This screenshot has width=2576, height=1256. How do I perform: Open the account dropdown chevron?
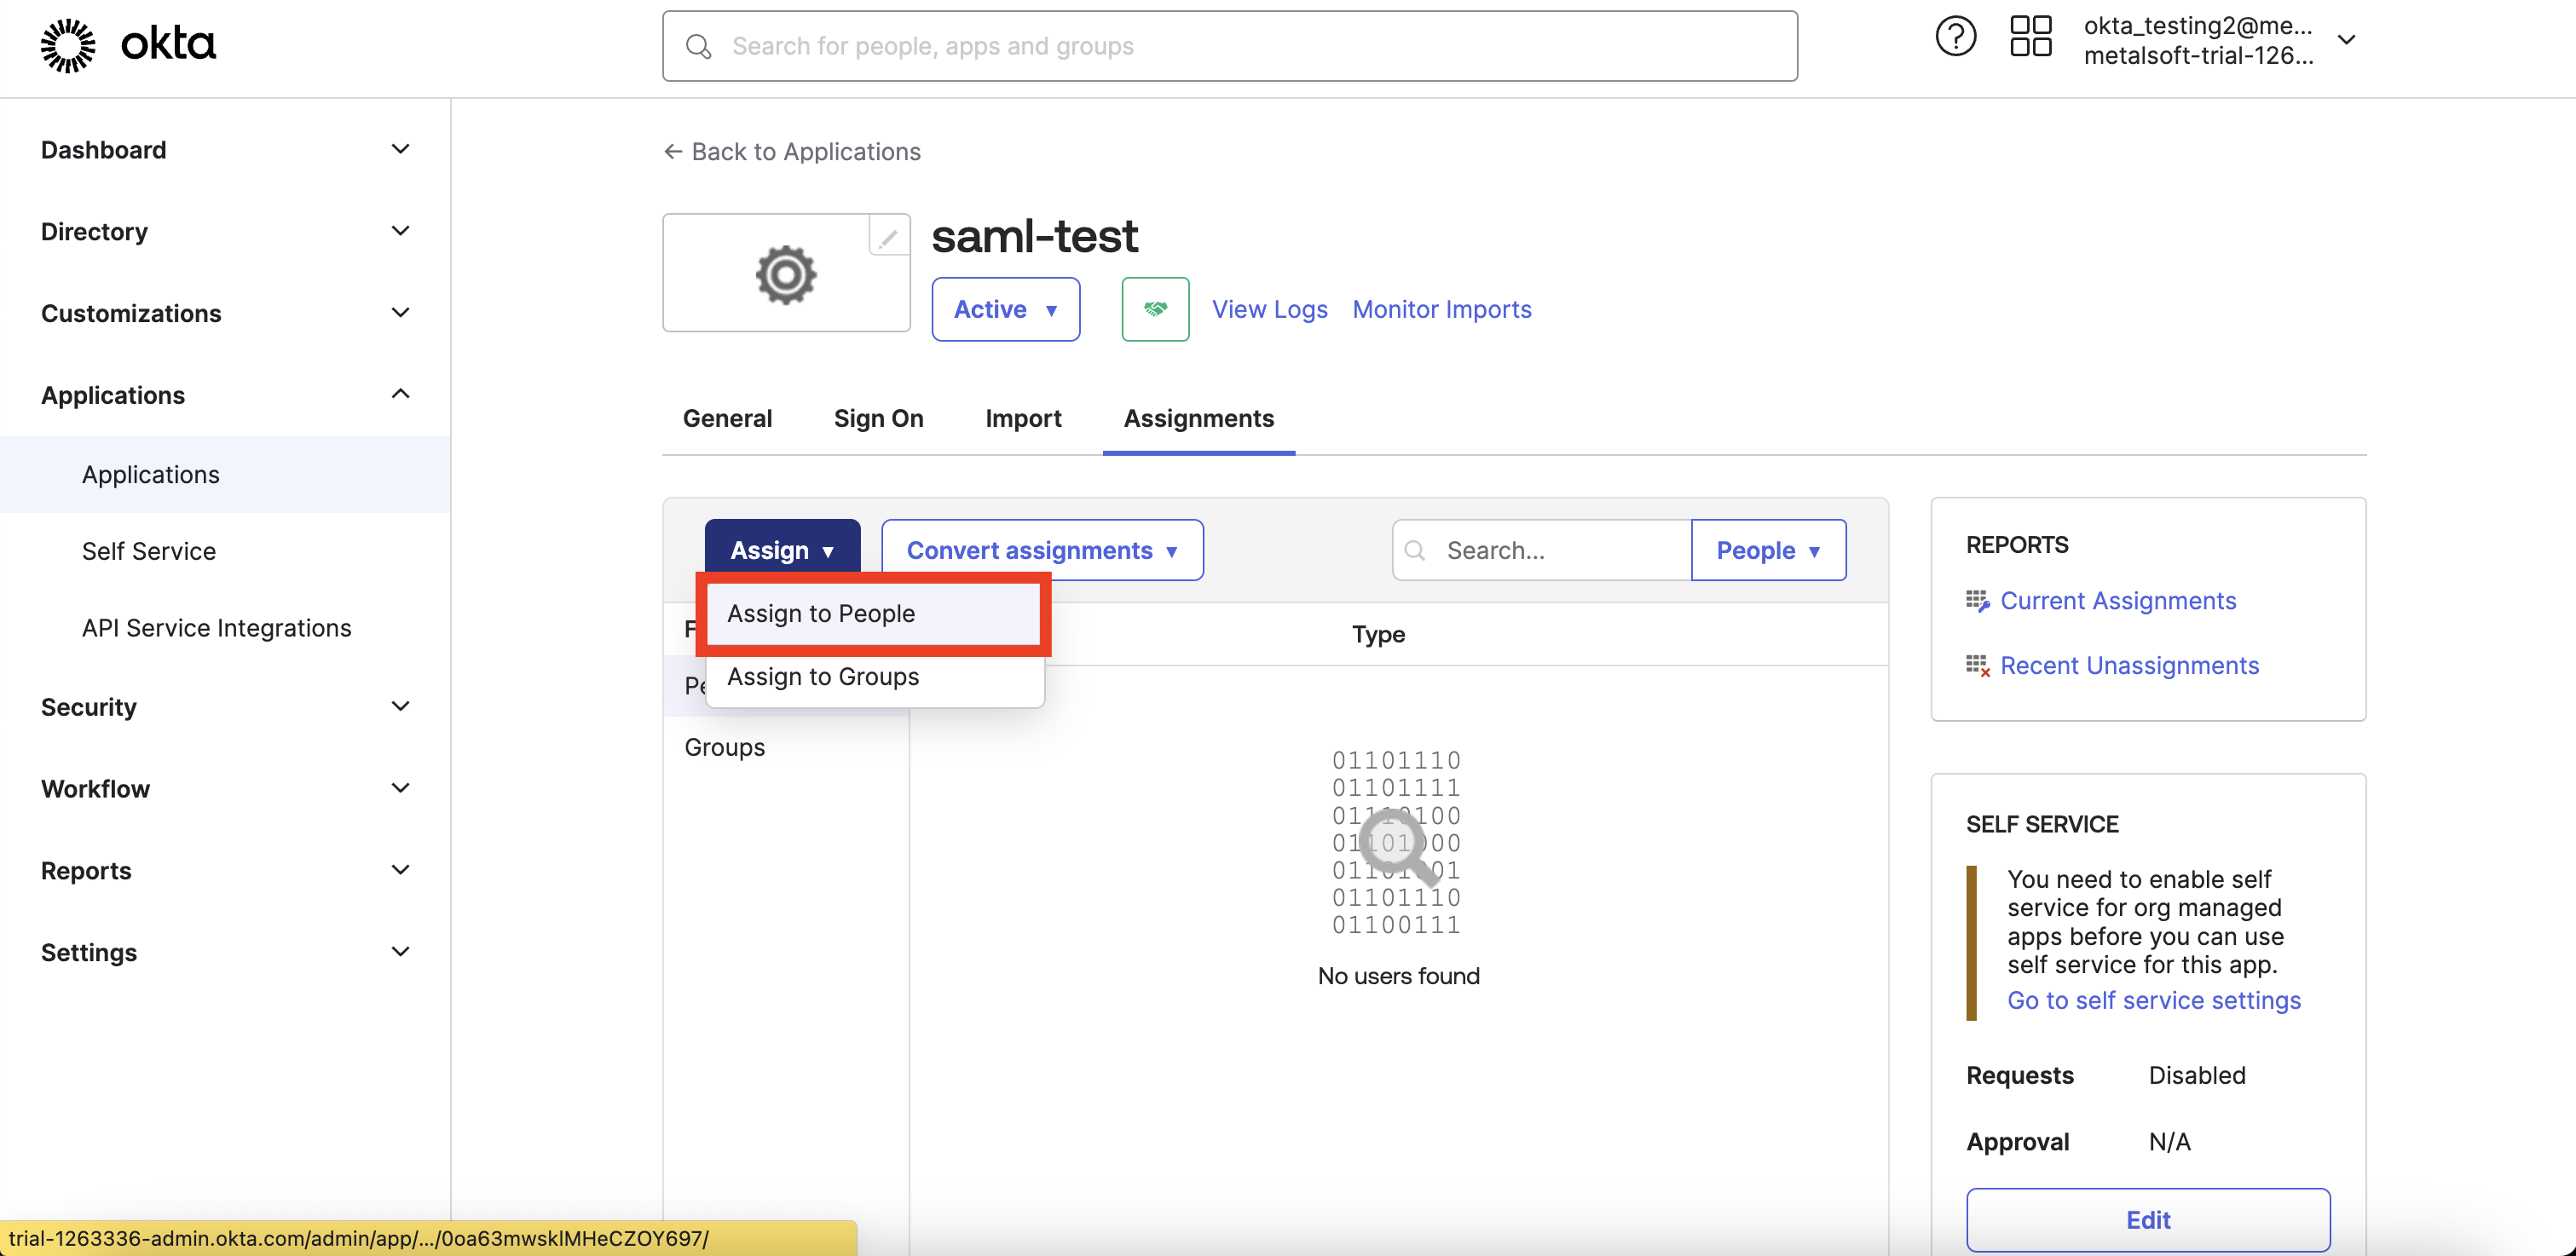click(2346, 40)
